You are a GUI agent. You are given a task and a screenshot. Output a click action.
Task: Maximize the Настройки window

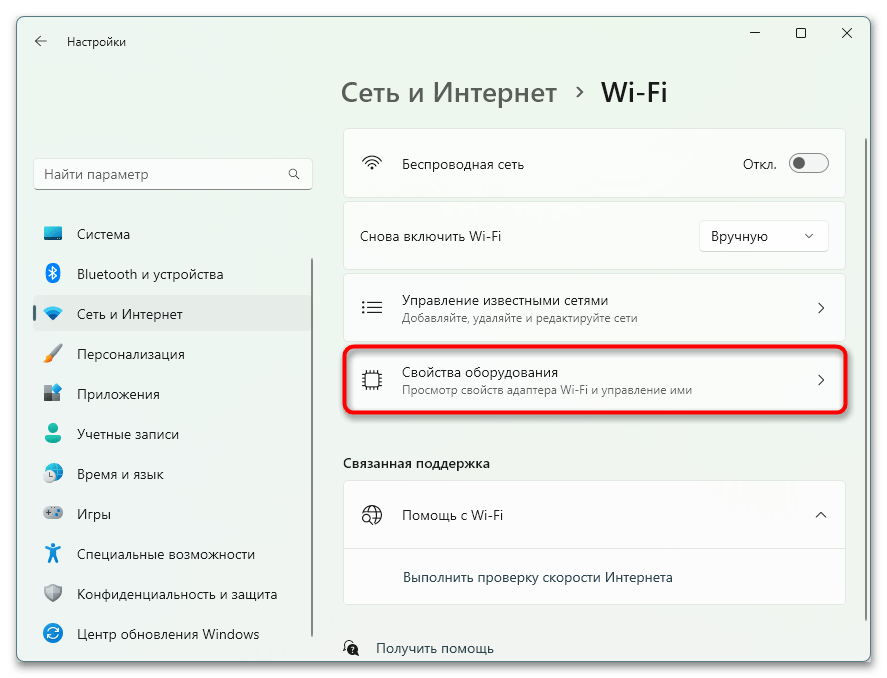pos(800,33)
